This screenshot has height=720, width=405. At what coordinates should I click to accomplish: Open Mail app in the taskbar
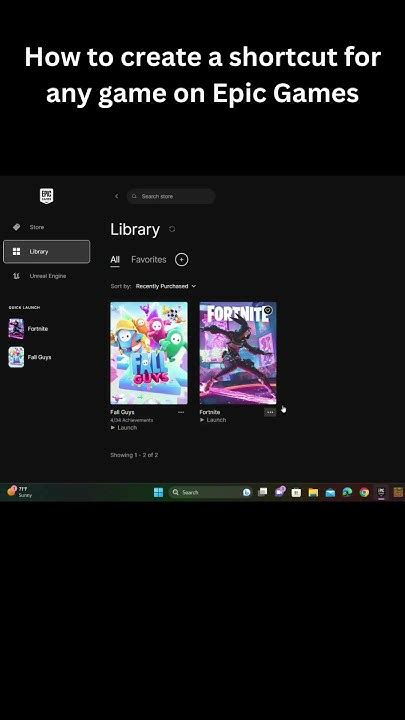coord(330,492)
